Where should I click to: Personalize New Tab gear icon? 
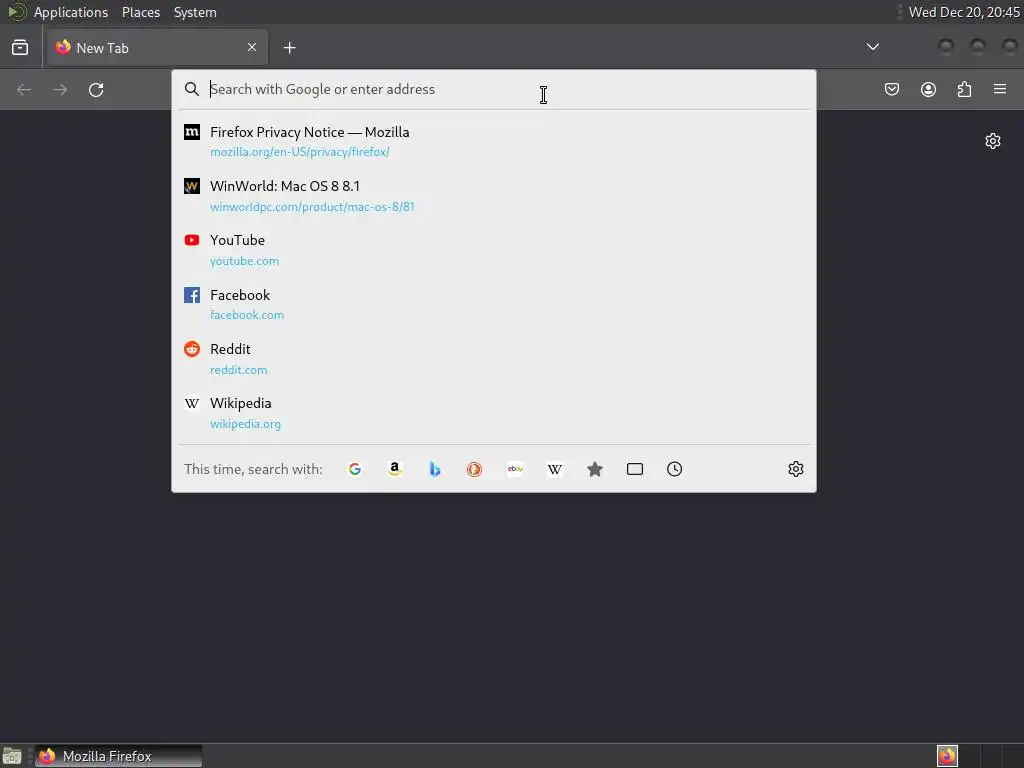click(993, 141)
